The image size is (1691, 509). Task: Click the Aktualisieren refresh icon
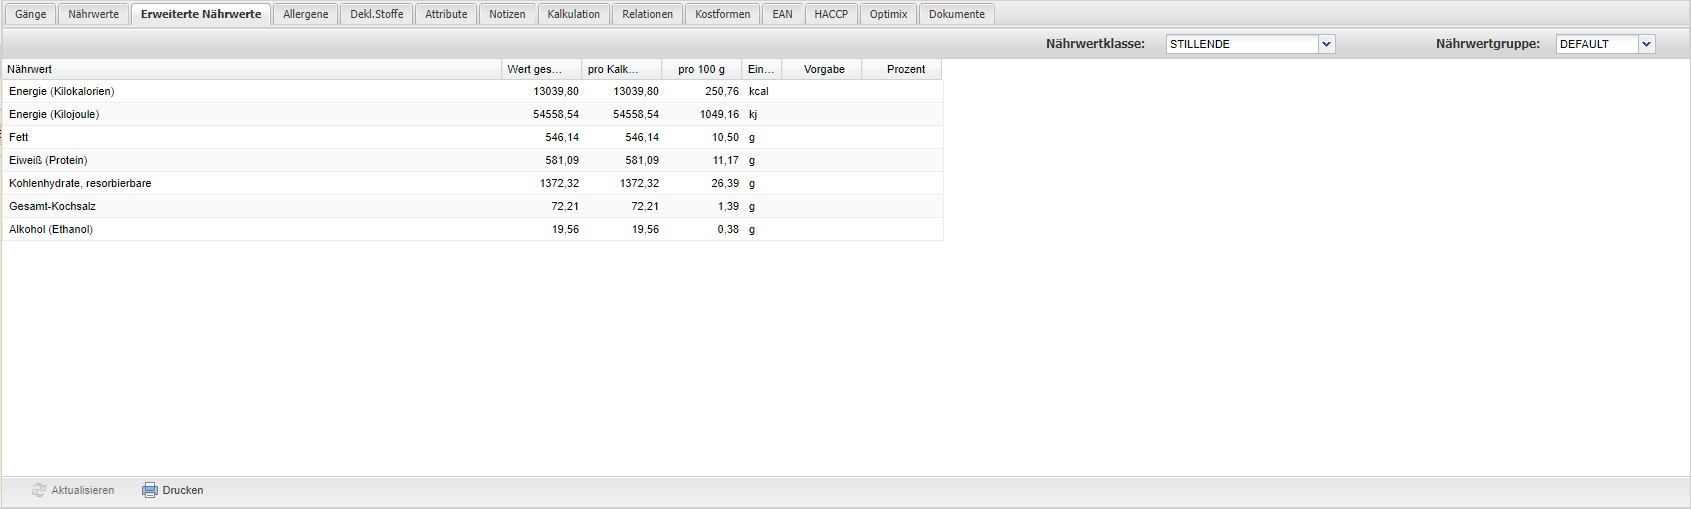pyautogui.click(x=39, y=490)
